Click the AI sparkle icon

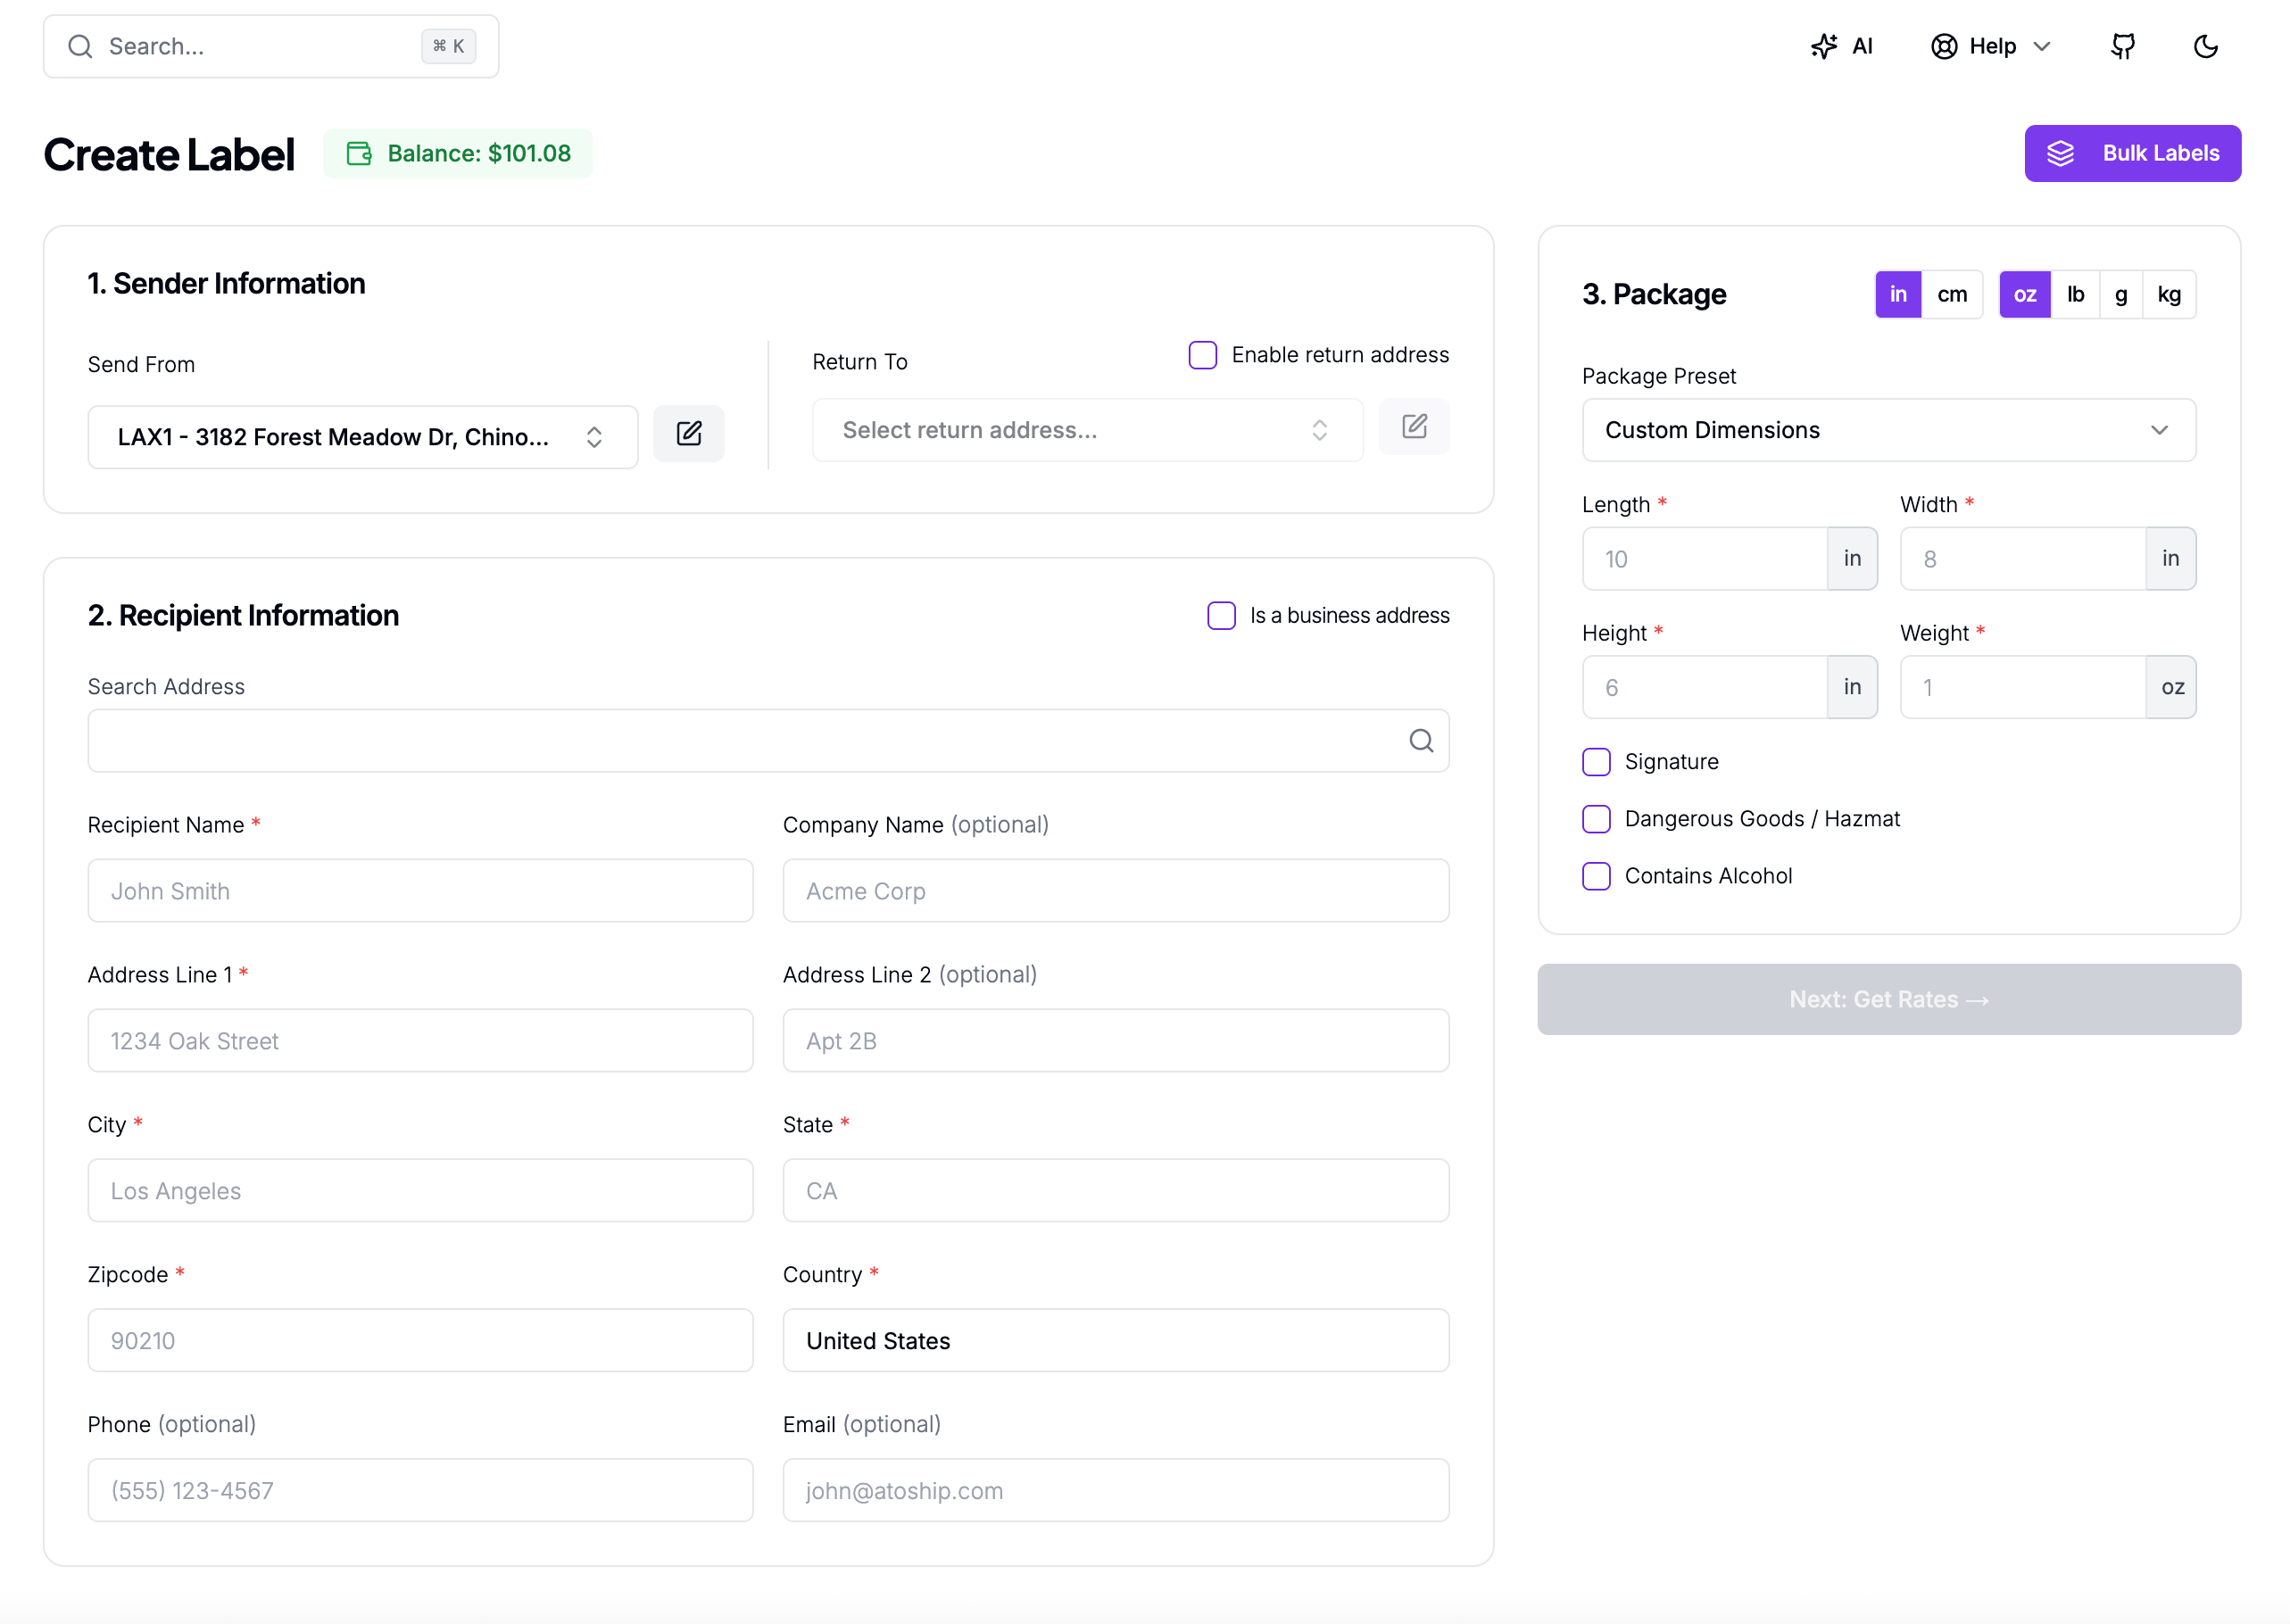pos(1823,46)
